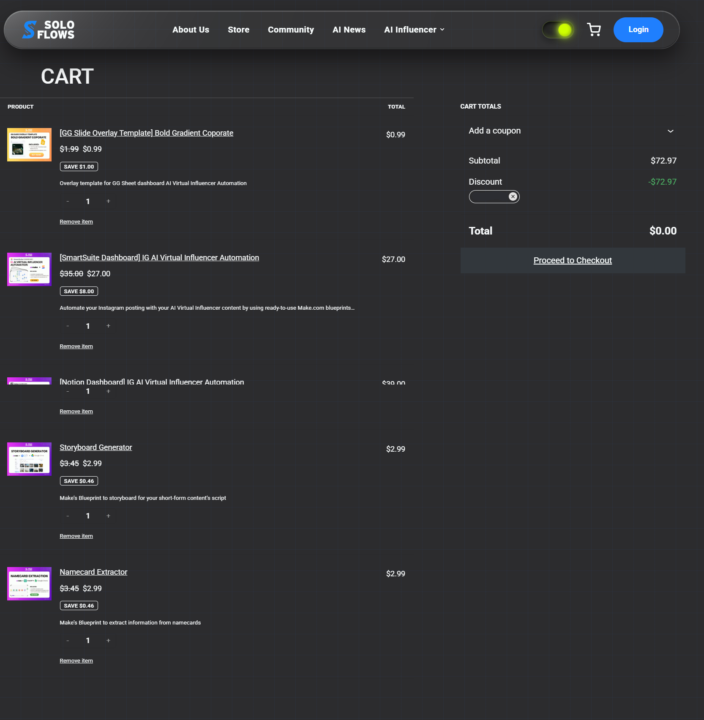Screen dimensions: 704x720
Task: Go to the Store page
Action: point(238,30)
